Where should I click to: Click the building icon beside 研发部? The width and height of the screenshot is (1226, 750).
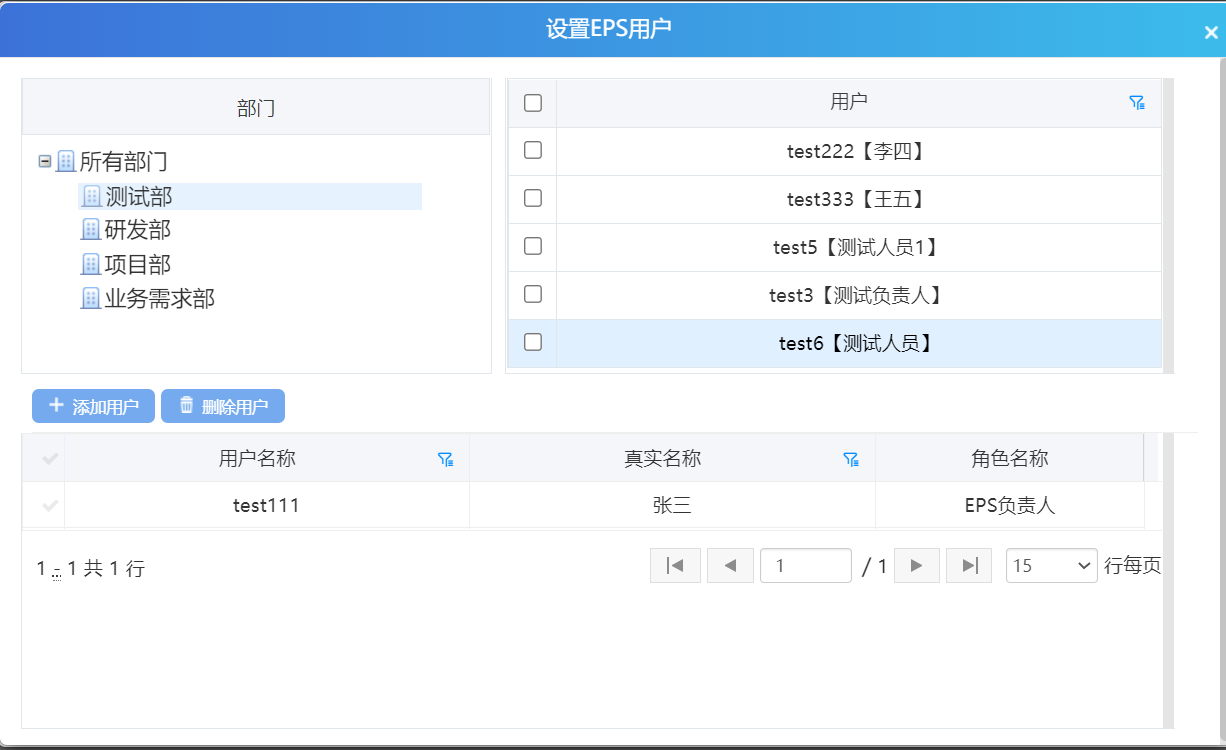91,230
